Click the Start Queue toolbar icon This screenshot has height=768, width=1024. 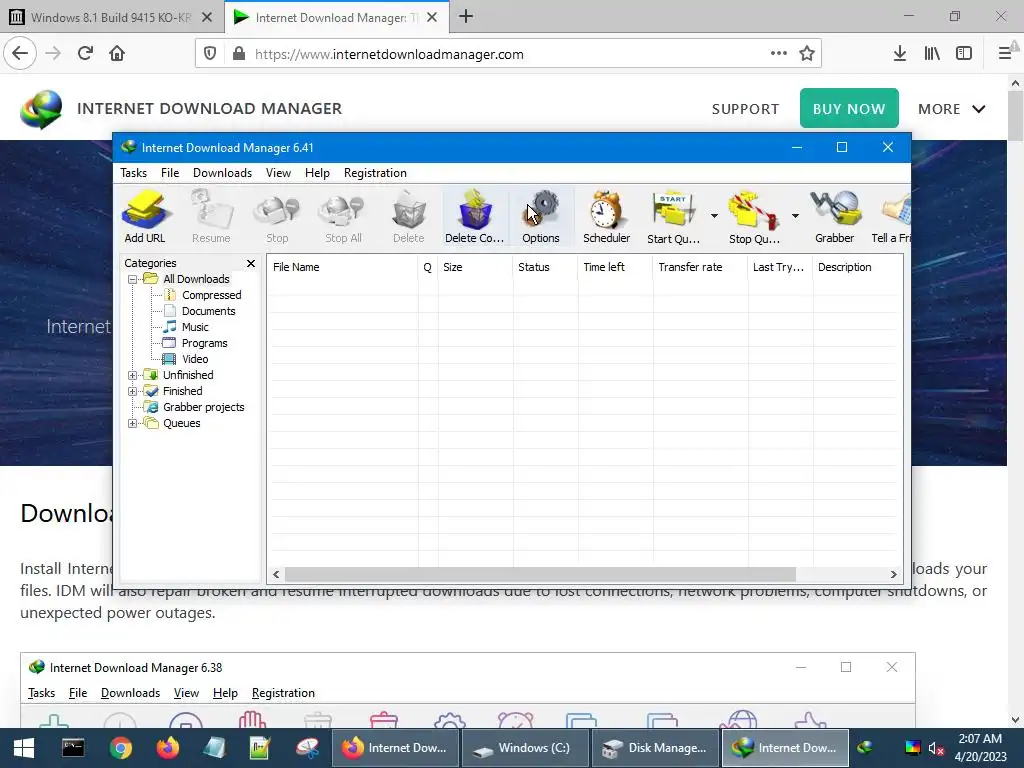tap(673, 217)
